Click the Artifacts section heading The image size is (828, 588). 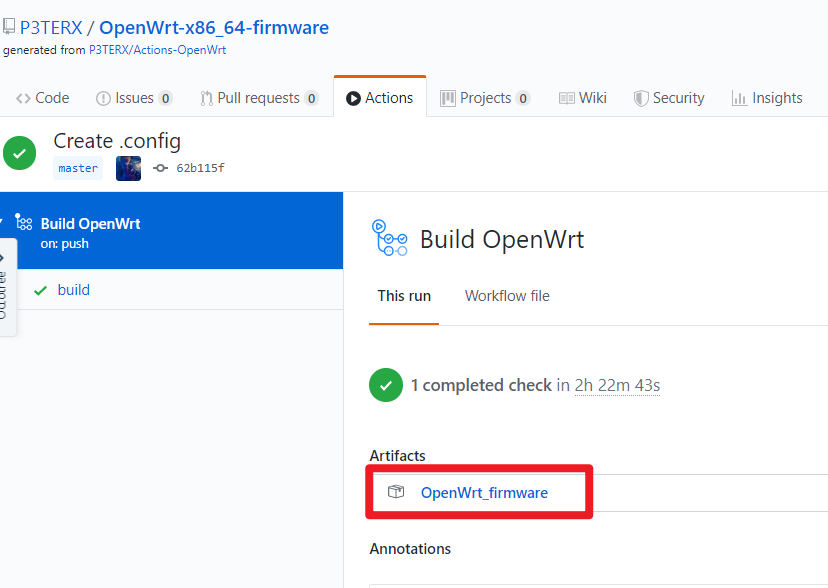click(398, 456)
